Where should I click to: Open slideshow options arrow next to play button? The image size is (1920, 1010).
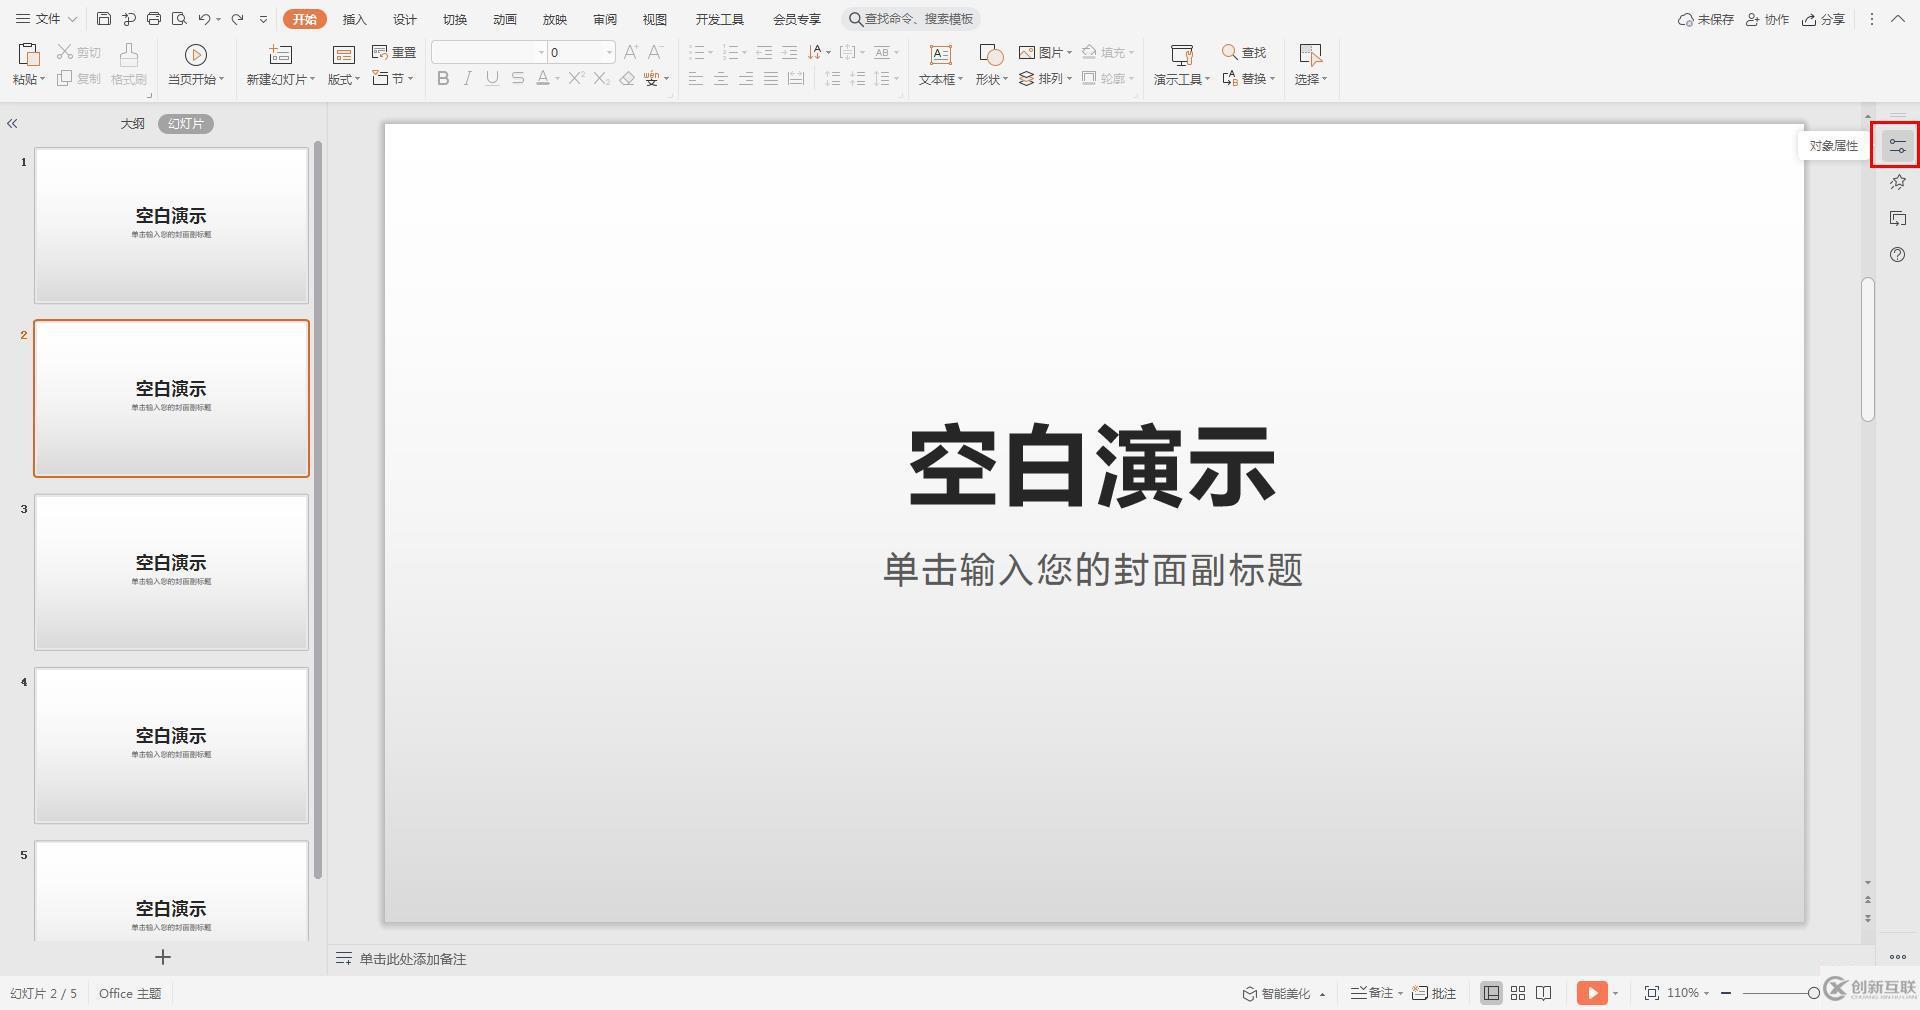coord(1615,993)
